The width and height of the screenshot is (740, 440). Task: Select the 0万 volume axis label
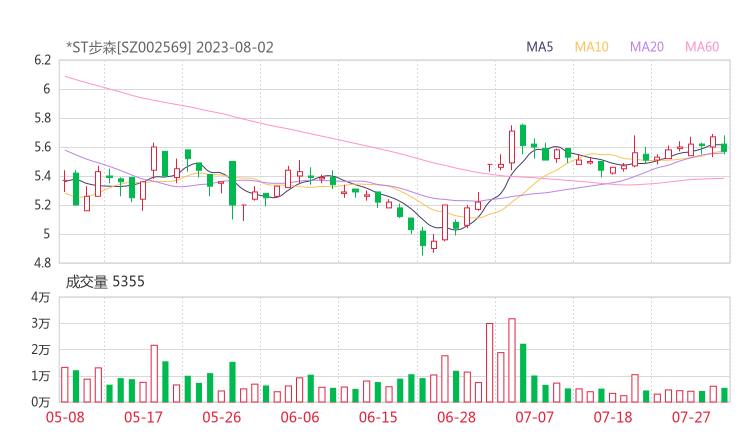41,402
